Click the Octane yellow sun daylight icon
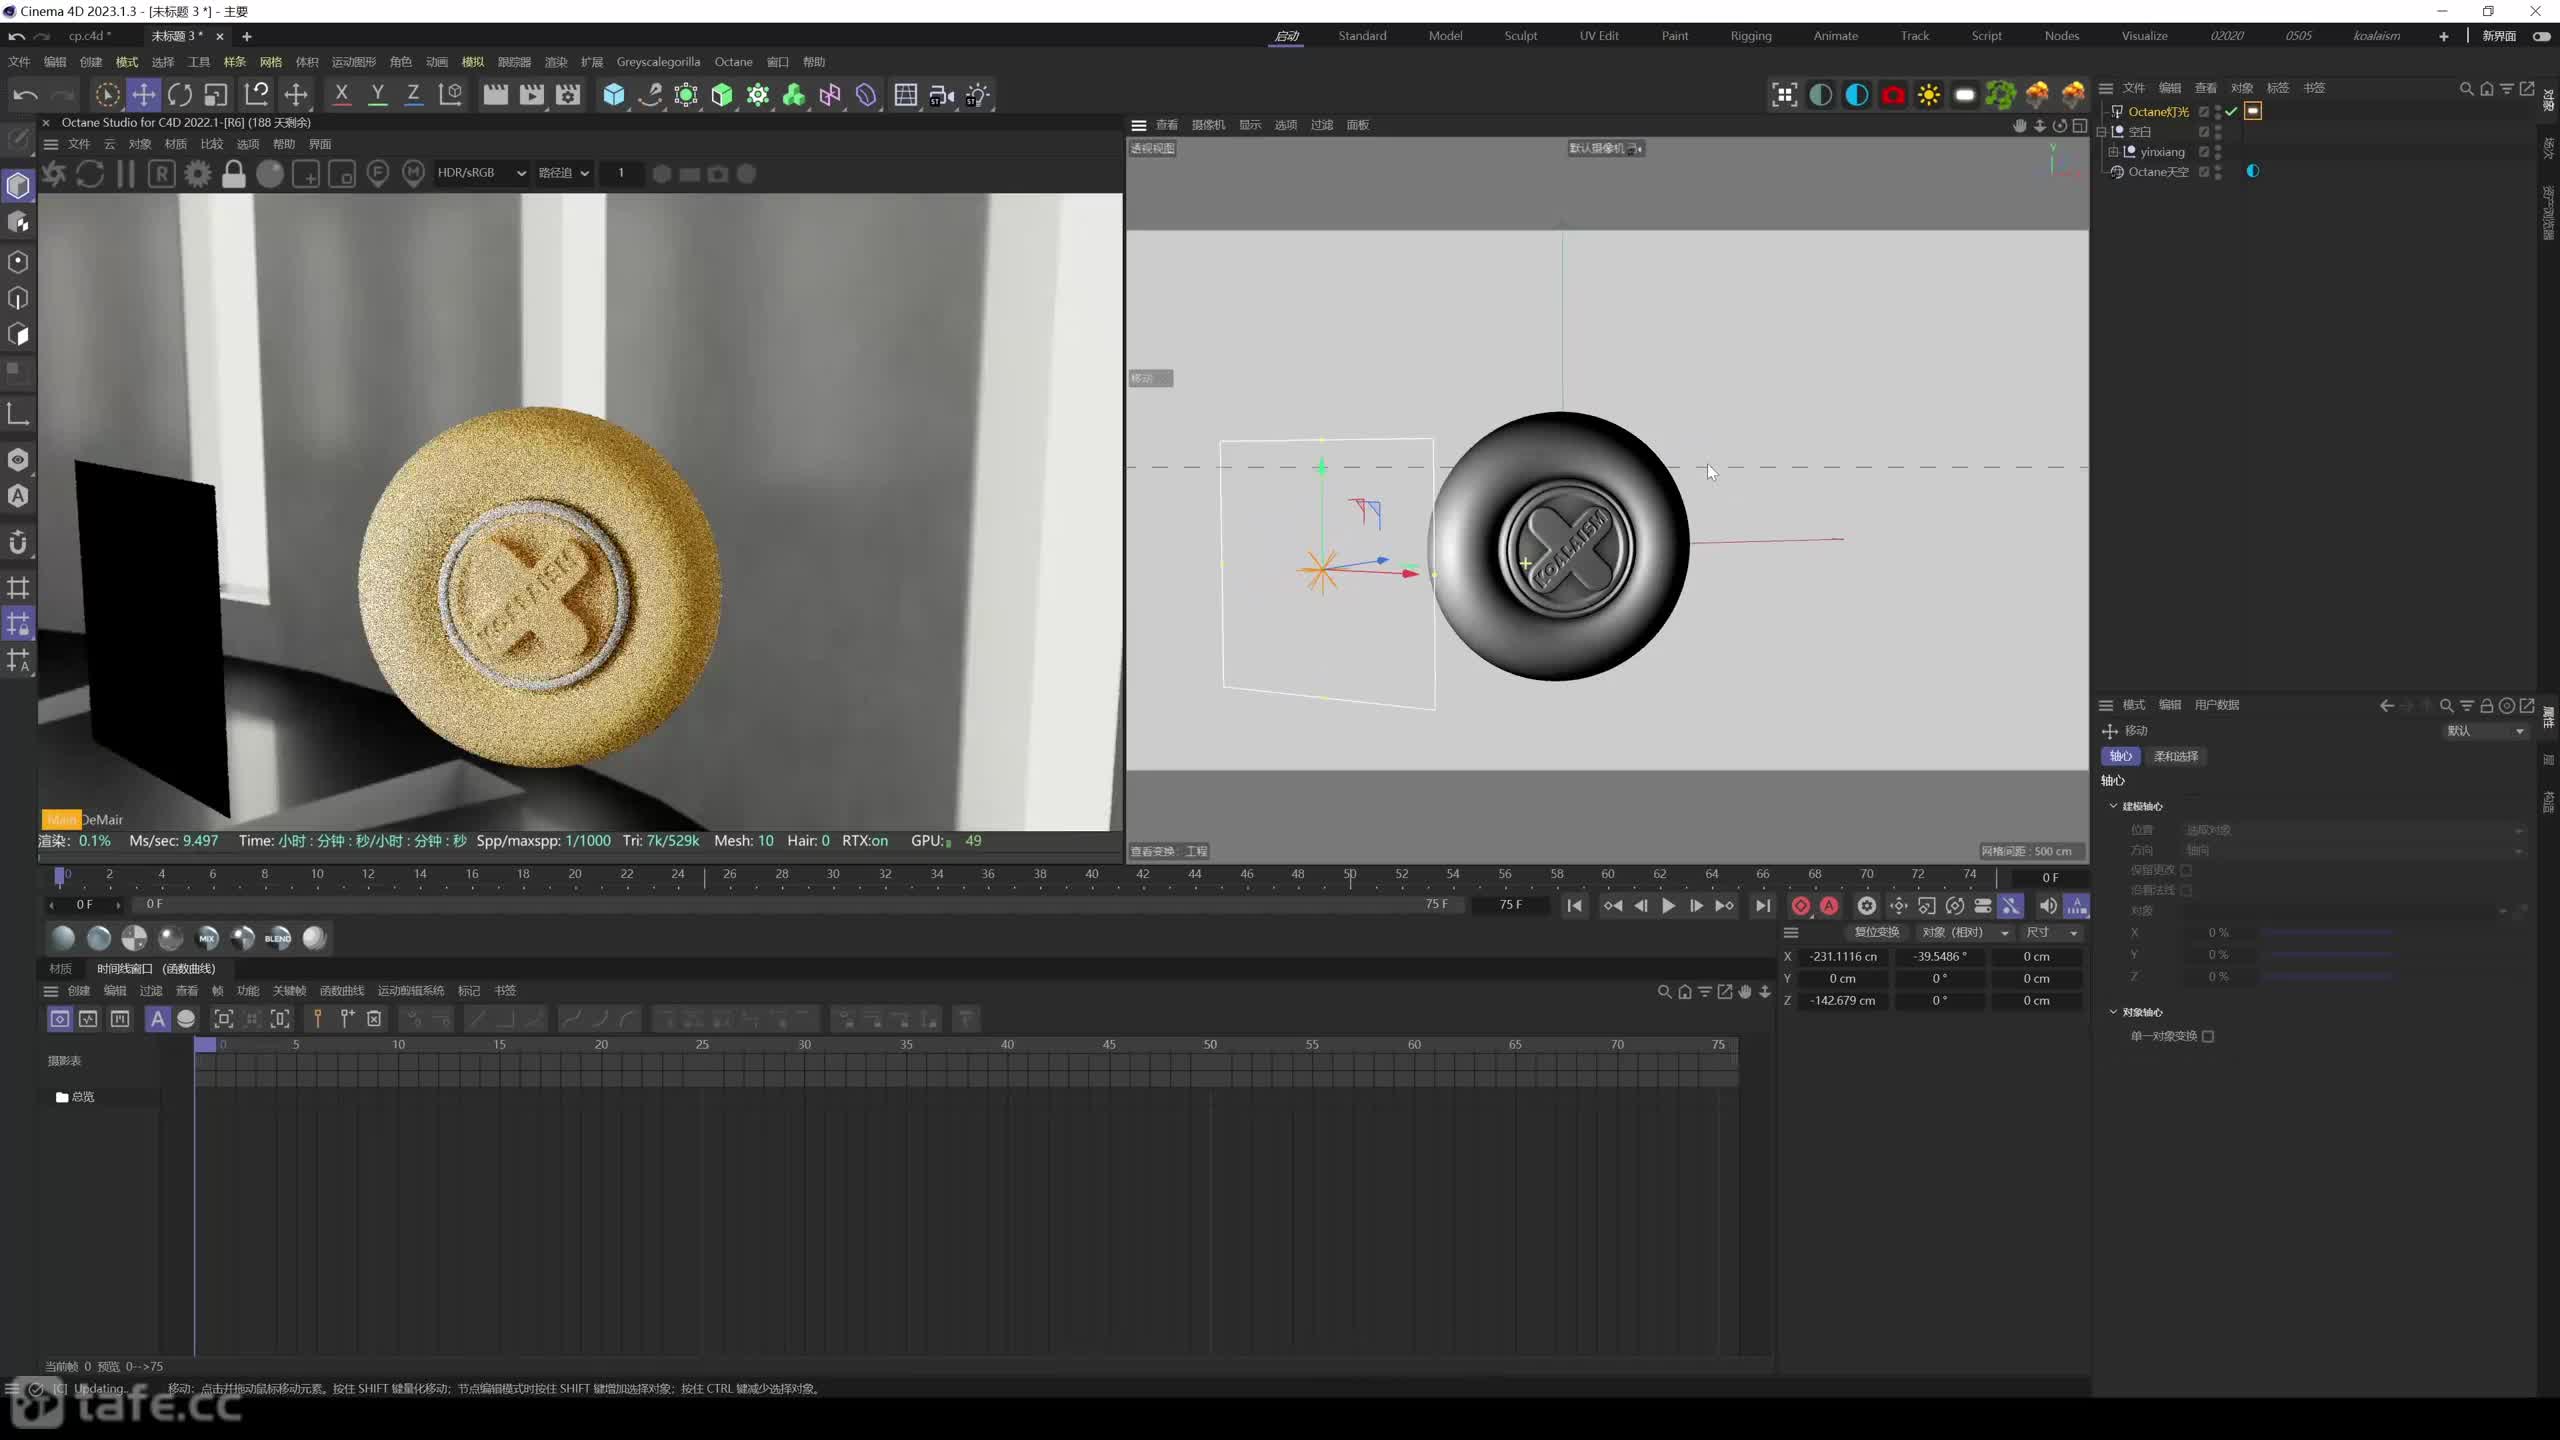This screenshot has width=2560, height=1440. [1929, 95]
